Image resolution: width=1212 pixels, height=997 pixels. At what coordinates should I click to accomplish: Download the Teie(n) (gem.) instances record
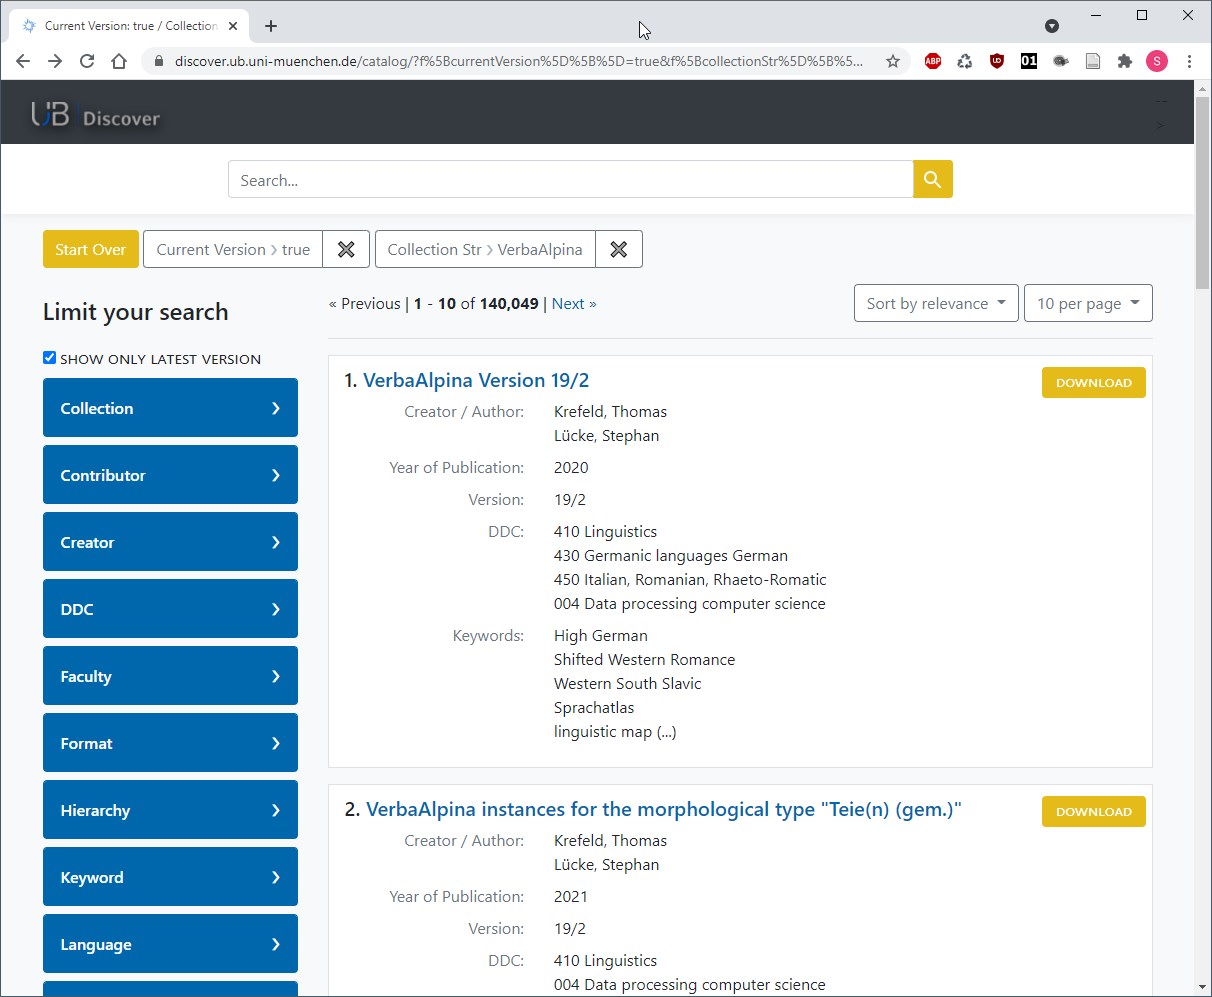tap(1093, 812)
